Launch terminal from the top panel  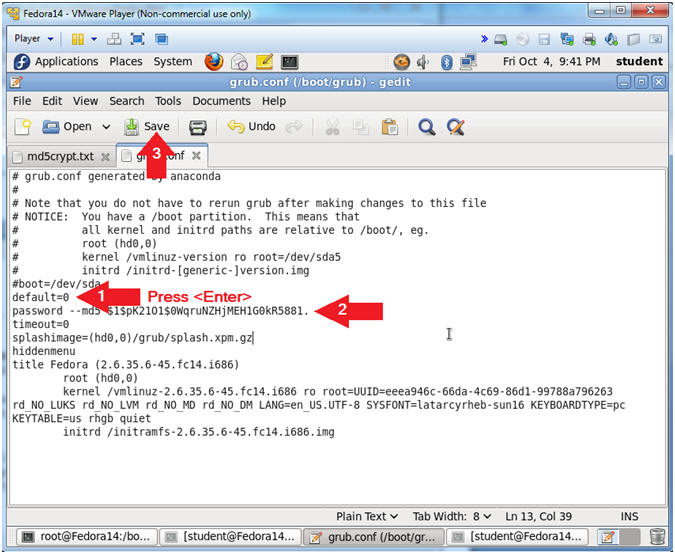pos(289,62)
